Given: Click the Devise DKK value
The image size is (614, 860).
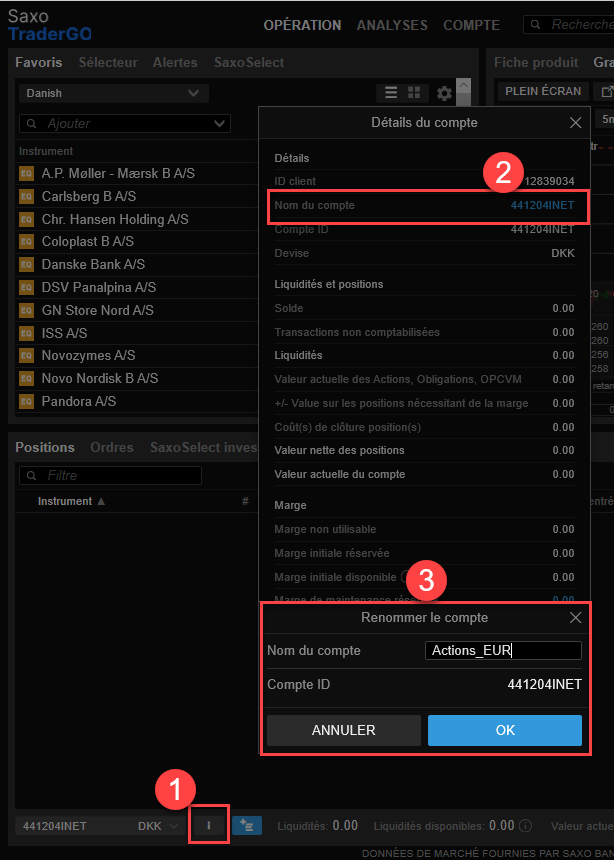Looking at the screenshot, I should (563, 253).
